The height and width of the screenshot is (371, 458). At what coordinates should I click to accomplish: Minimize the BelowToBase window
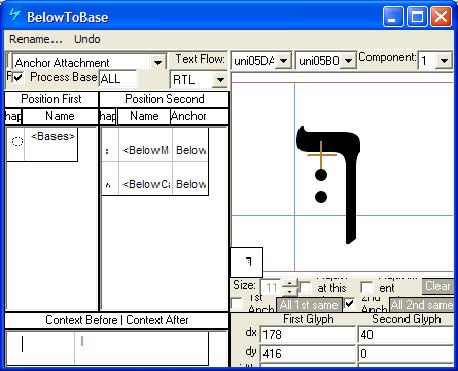393,16
